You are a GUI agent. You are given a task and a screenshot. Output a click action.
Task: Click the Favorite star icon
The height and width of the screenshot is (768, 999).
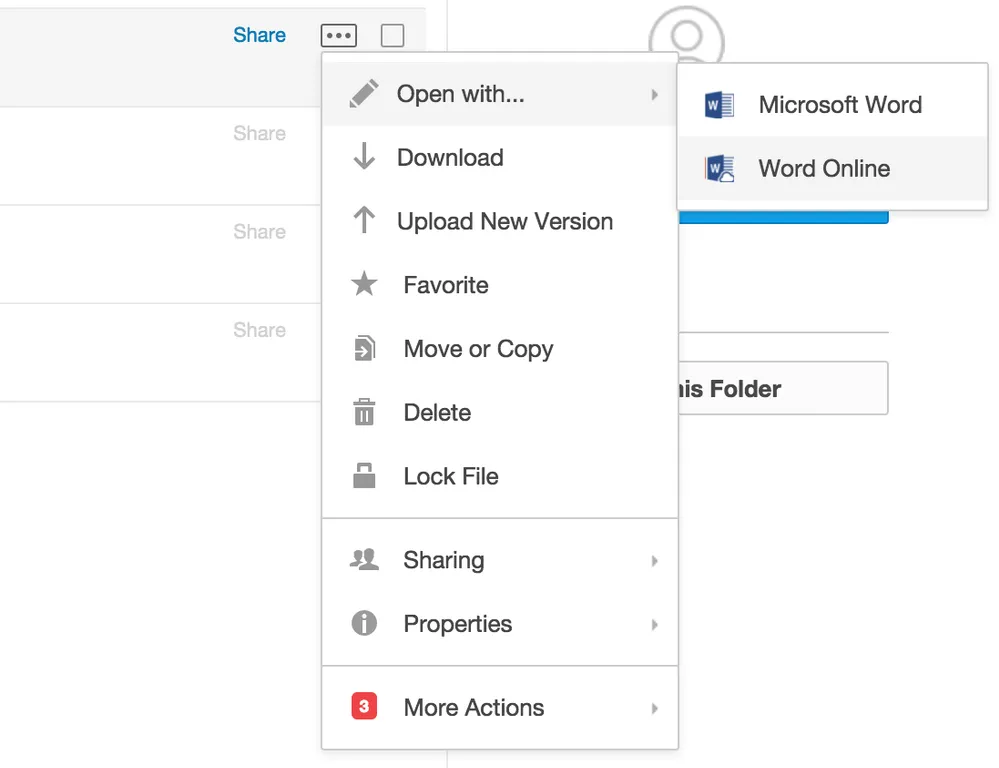tap(364, 285)
